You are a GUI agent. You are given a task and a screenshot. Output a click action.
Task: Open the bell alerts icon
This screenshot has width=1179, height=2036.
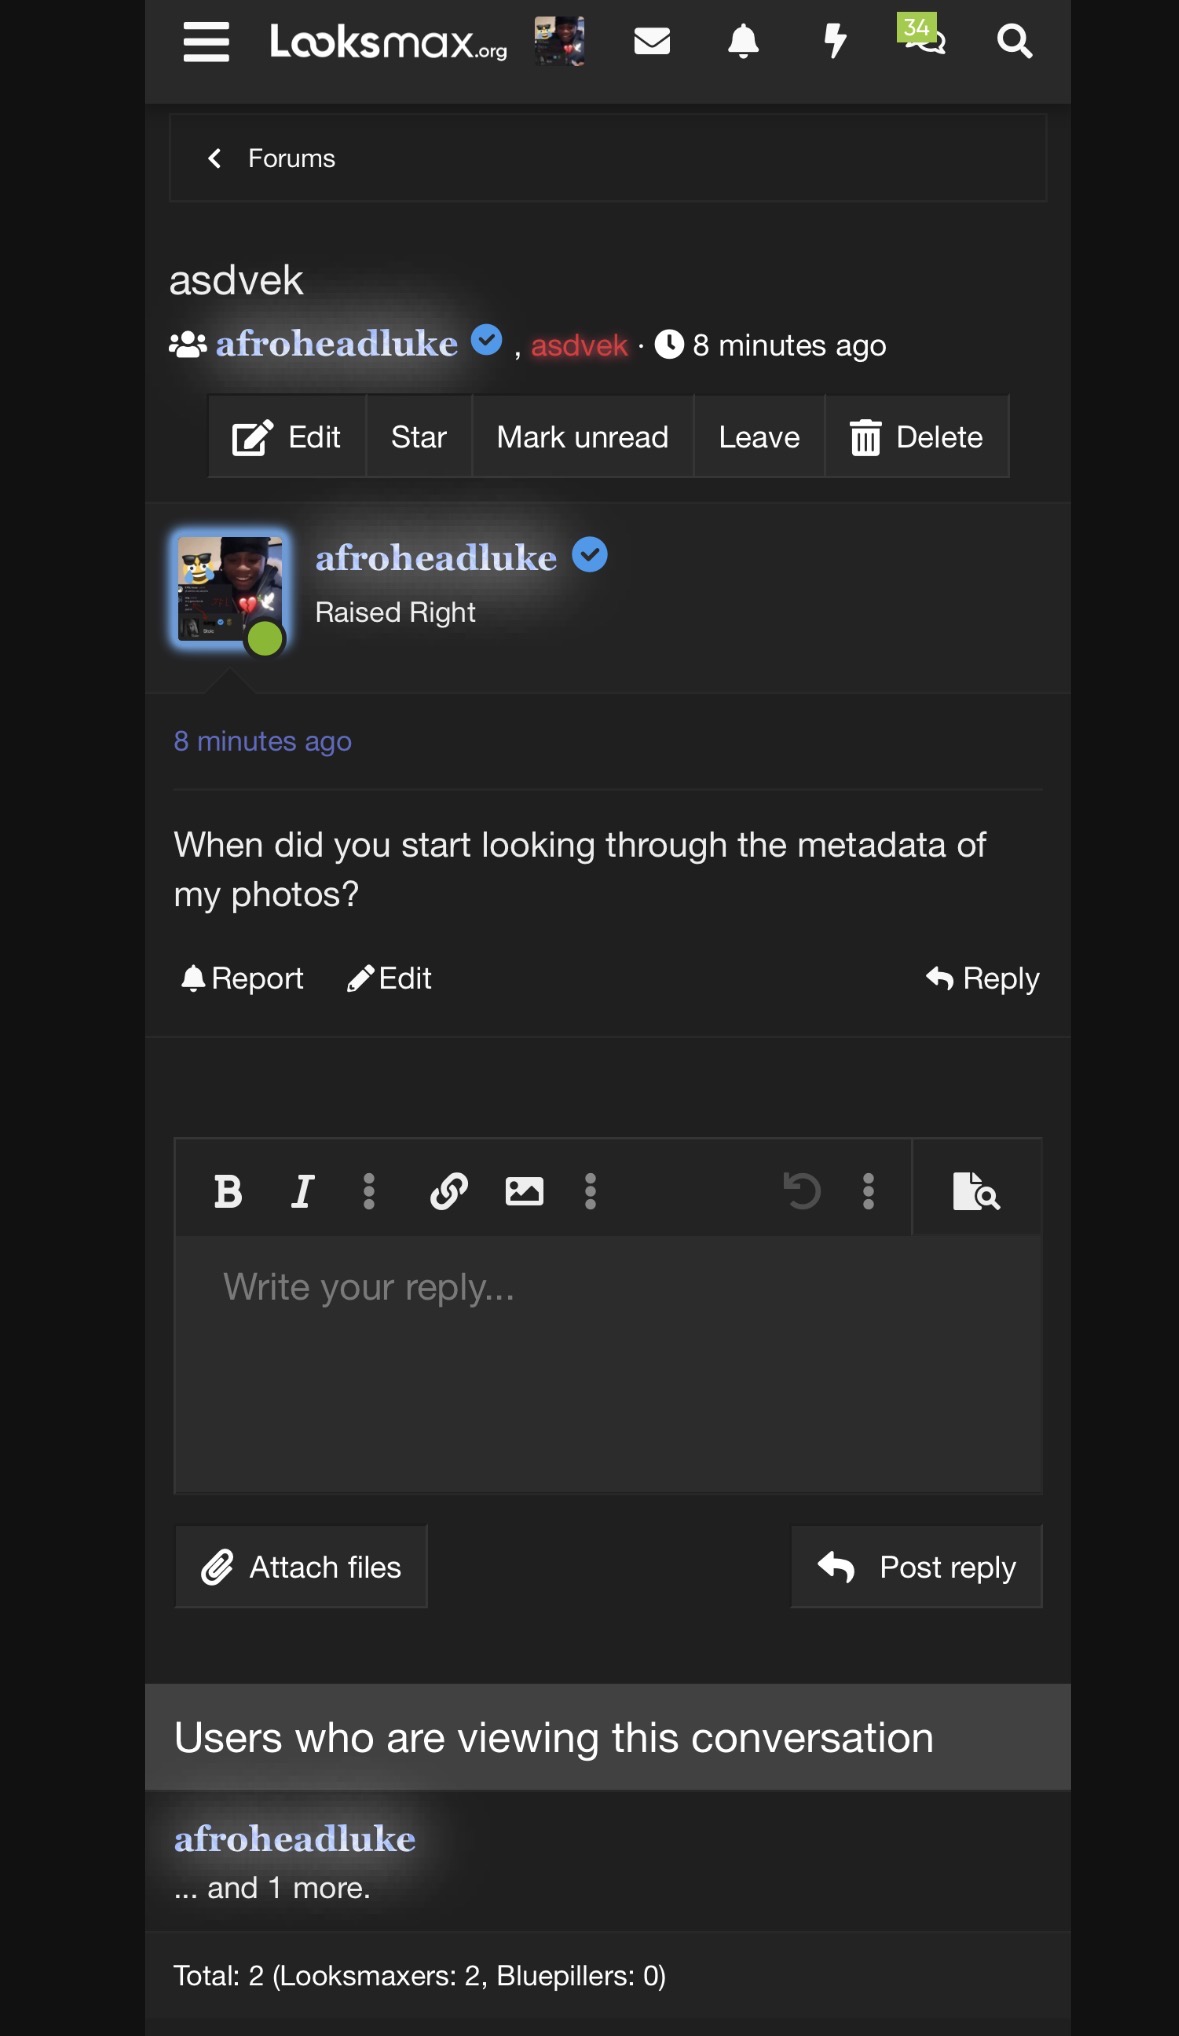743,41
